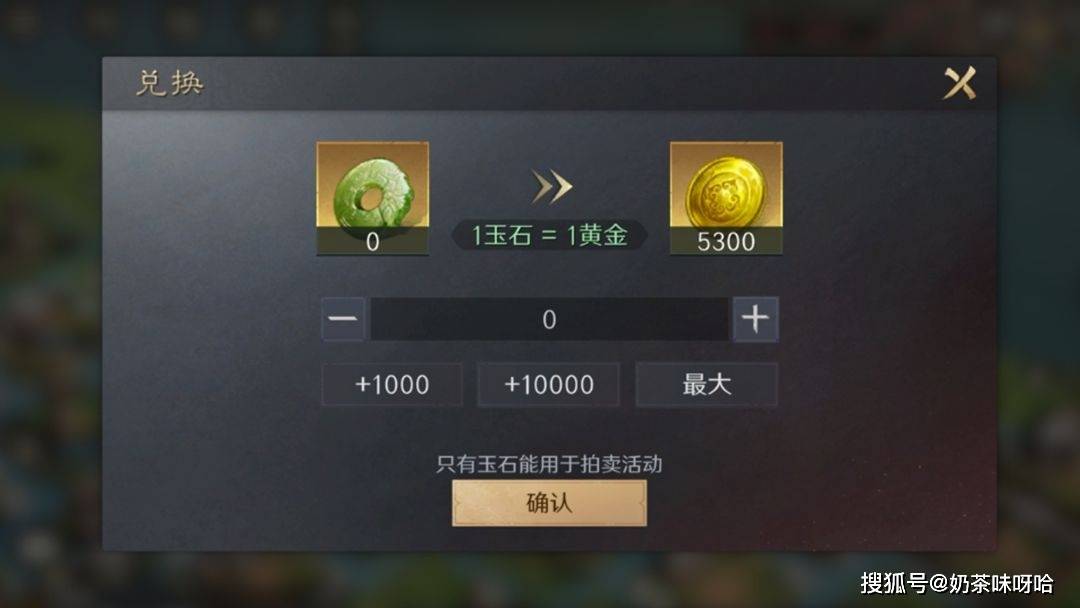
Task: Select the gold coin icon
Action: coord(726,191)
